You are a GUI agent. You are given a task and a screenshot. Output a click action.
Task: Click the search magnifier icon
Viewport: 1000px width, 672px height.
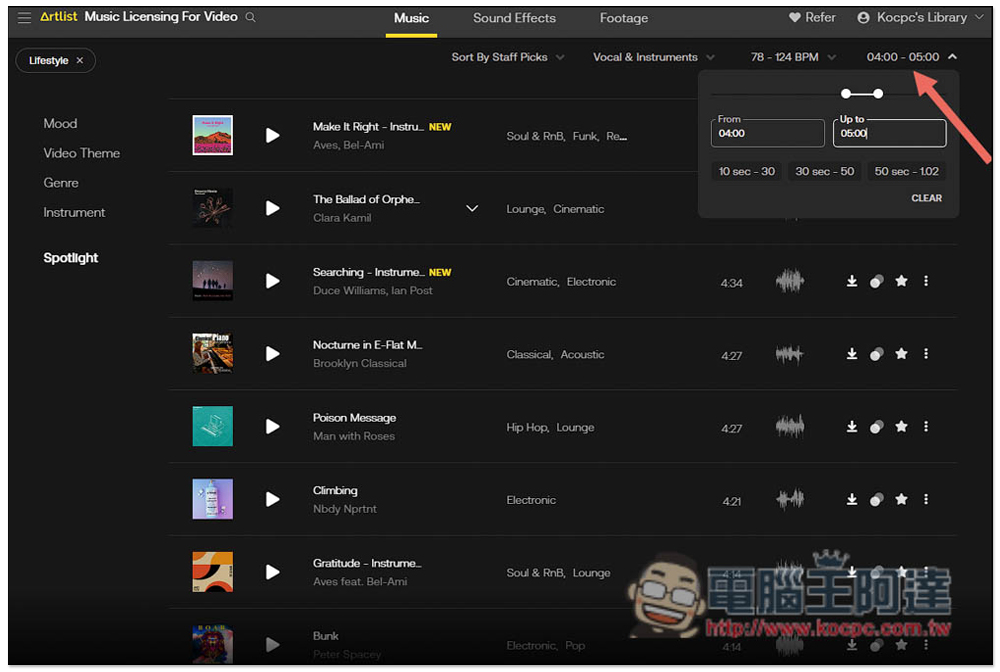(251, 17)
